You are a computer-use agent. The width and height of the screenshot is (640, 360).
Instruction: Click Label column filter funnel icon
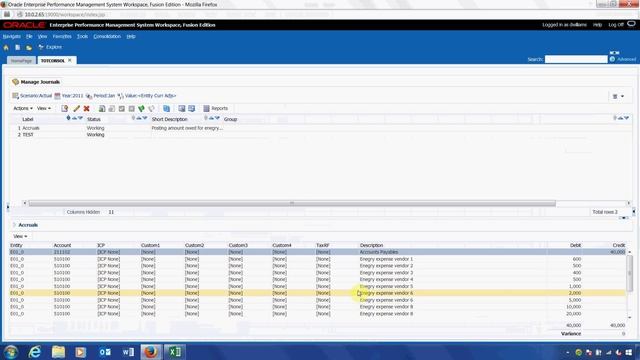(x=68, y=118)
